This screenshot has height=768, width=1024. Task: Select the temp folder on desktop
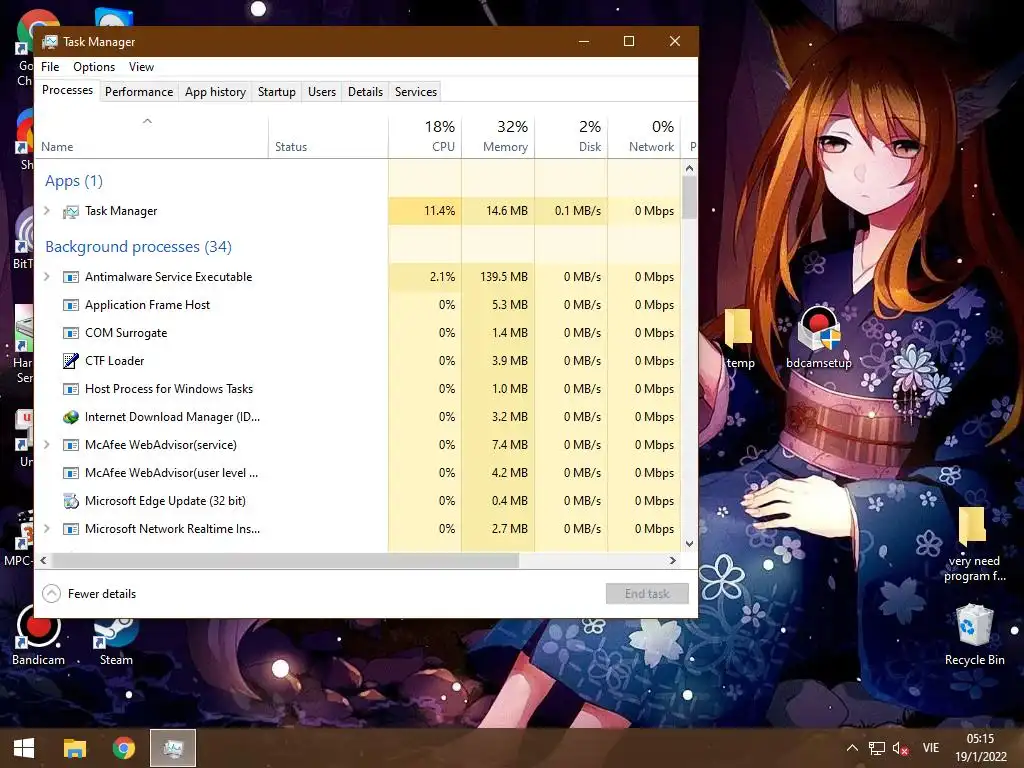(739, 338)
